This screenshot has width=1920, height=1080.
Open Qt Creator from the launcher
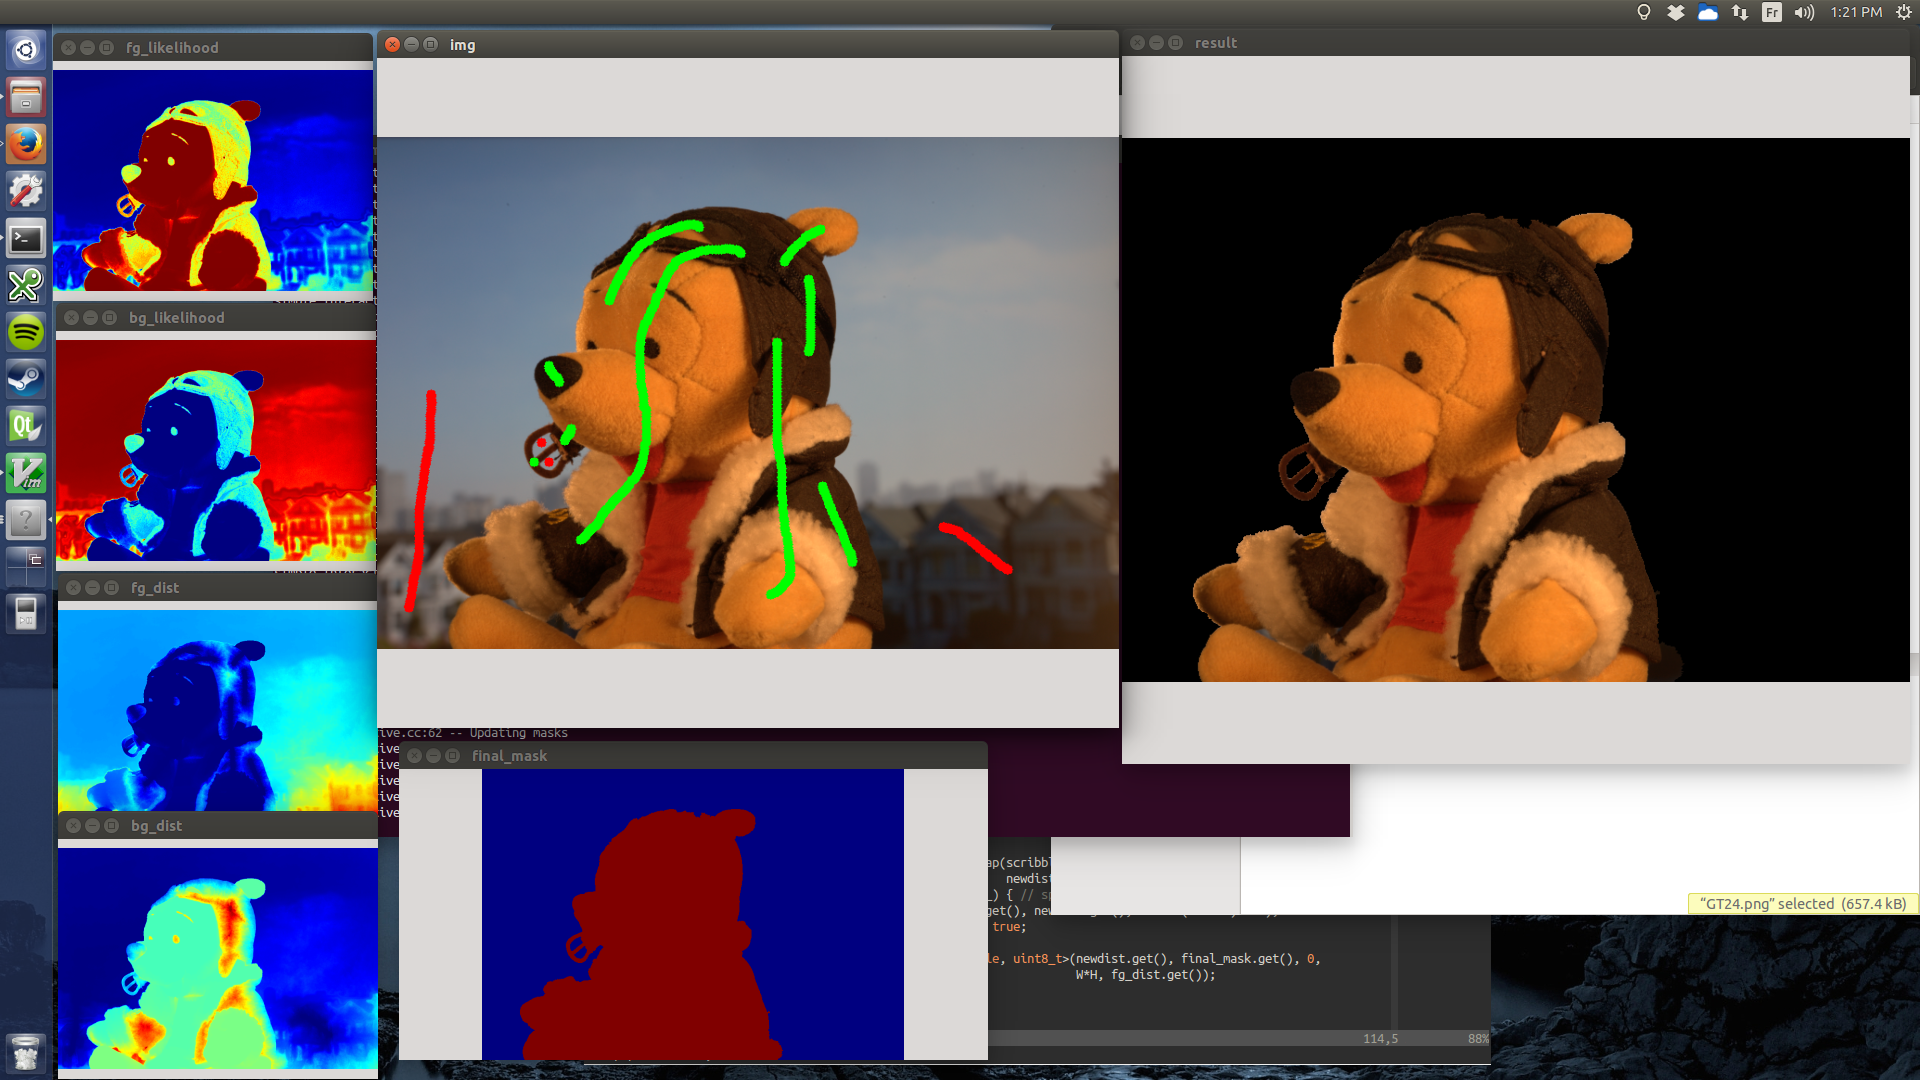(x=26, y=426)
